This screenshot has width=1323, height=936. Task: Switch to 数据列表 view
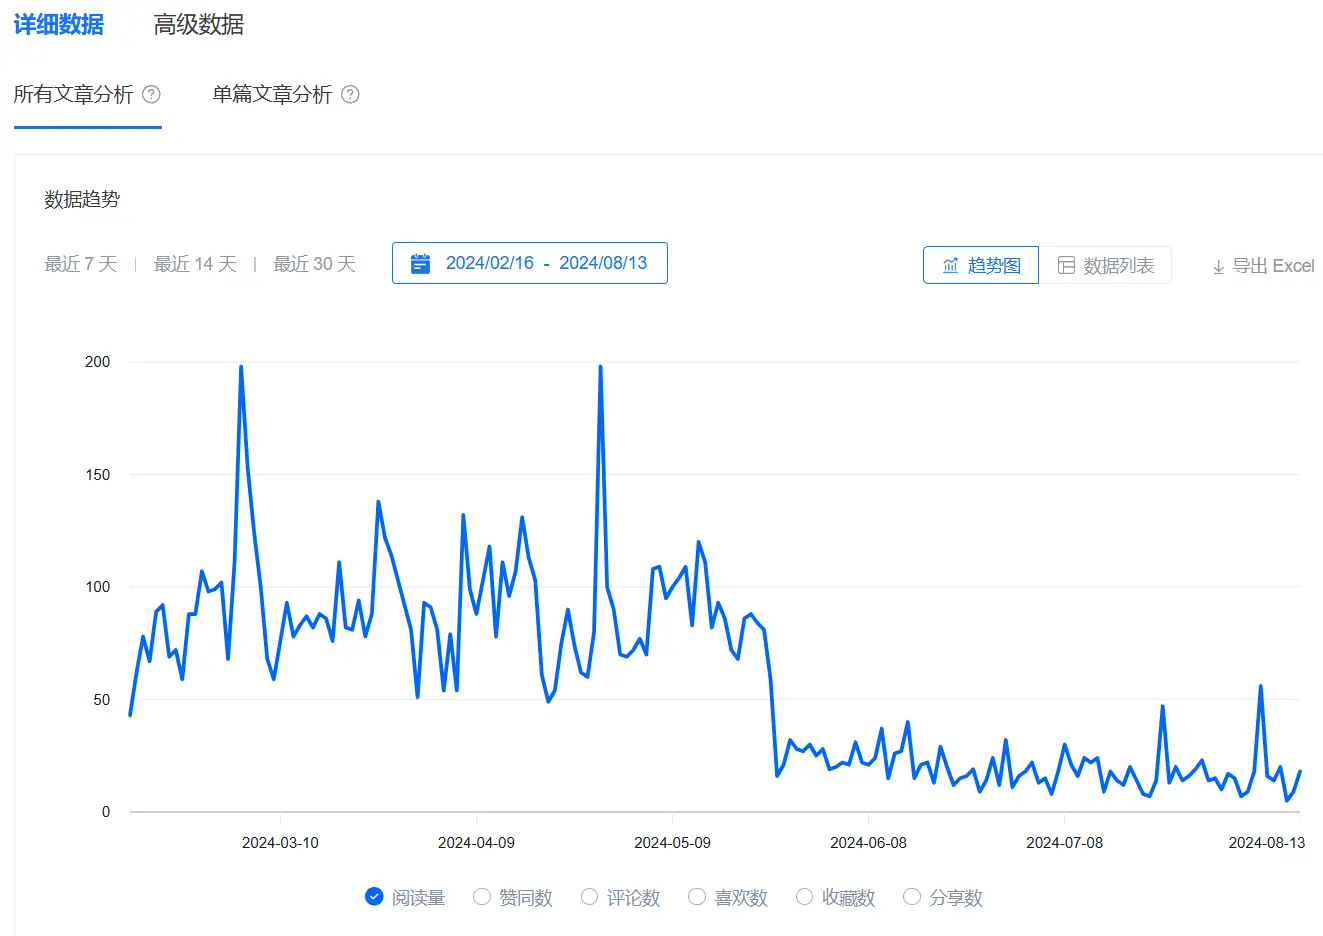(1105, 265)
